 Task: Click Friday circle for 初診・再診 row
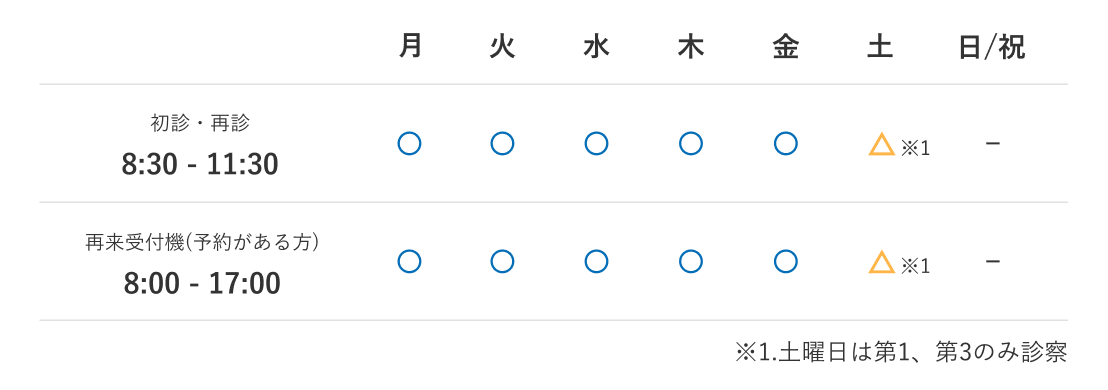click(786, 143)
